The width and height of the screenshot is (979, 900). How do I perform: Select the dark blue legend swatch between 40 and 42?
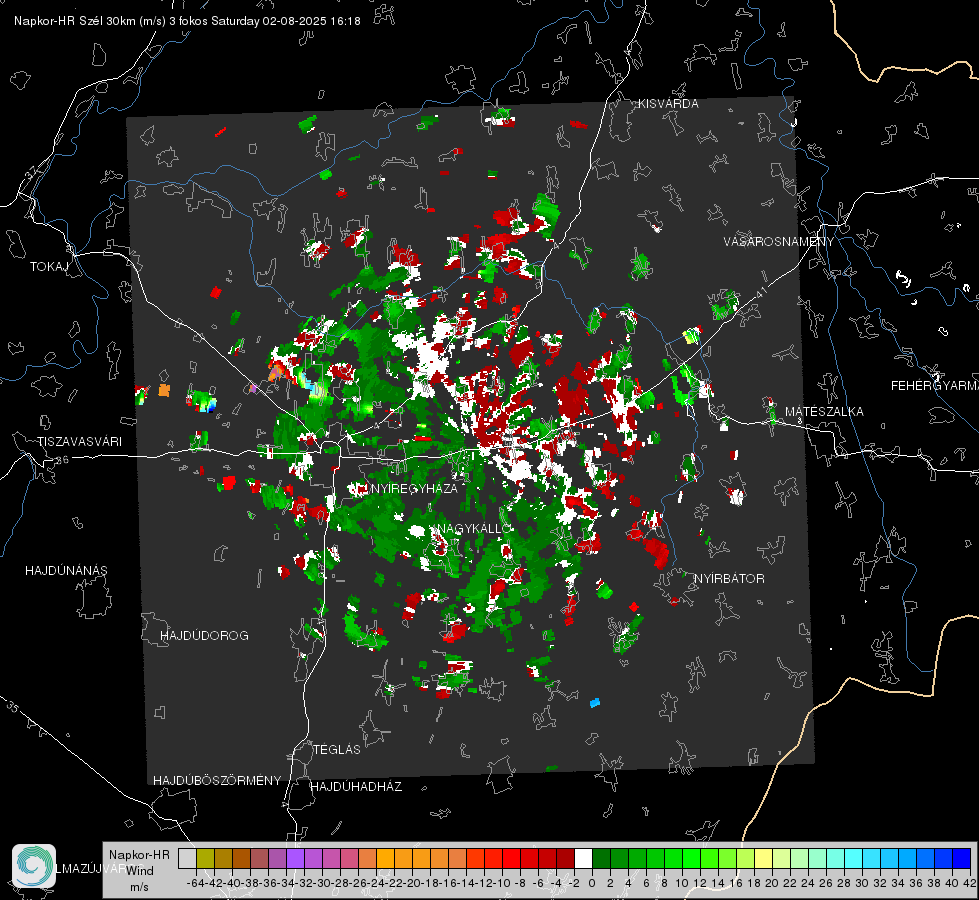point(962,858)
